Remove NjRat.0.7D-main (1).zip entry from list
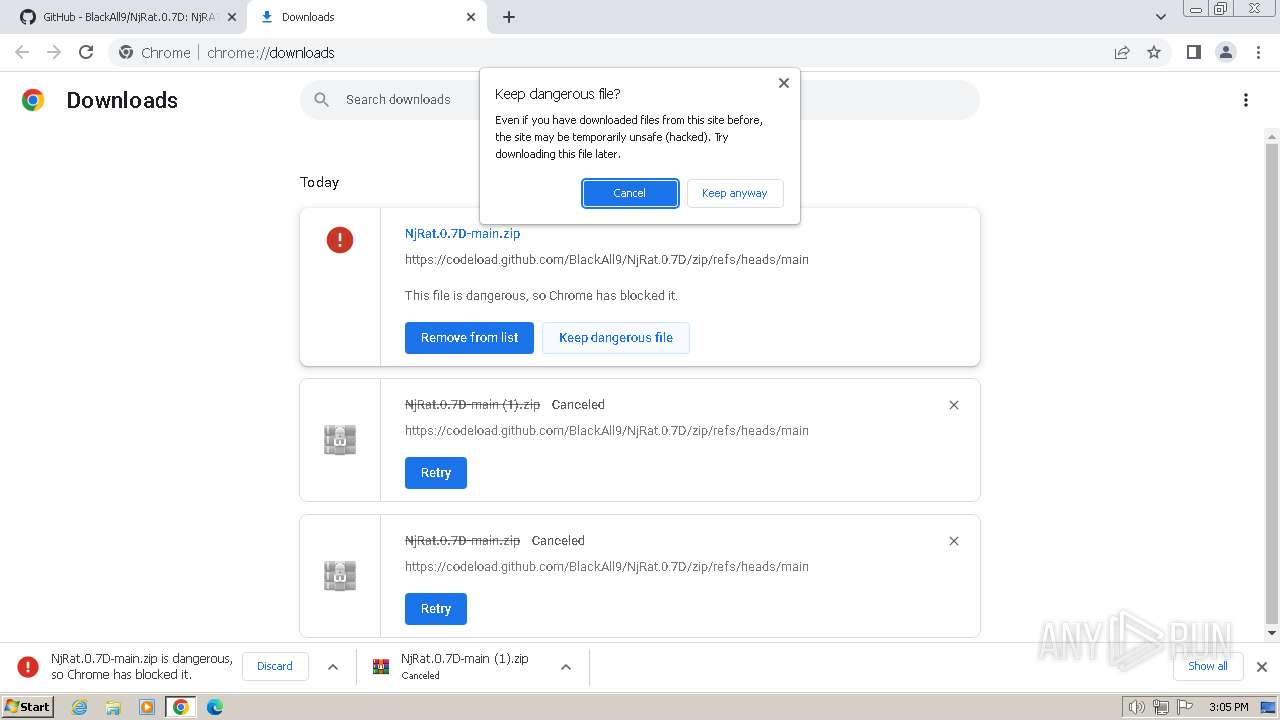This screenshot has height=720, width=1280. tap(954, 405)
